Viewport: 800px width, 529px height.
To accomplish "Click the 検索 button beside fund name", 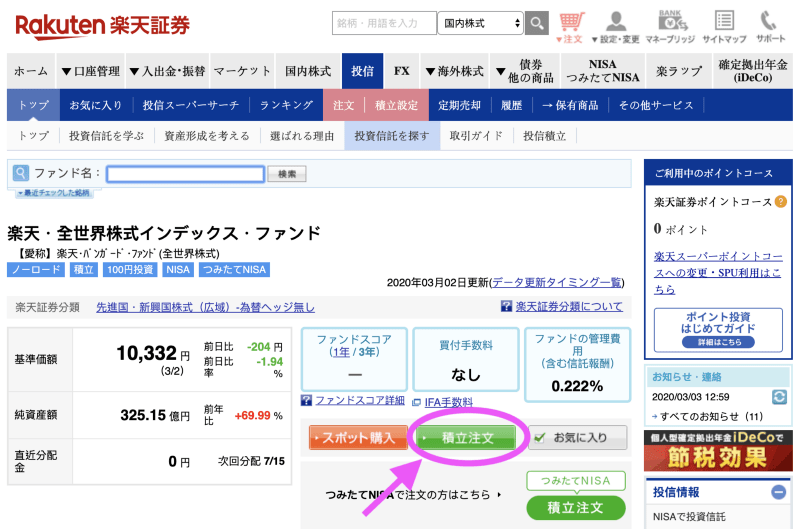I will pyautogui.click(x=287, y=174).
